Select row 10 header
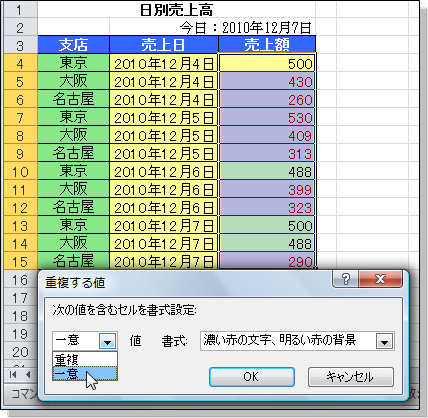This screenshot has height=418, width=428. click(x=20, y=171)
